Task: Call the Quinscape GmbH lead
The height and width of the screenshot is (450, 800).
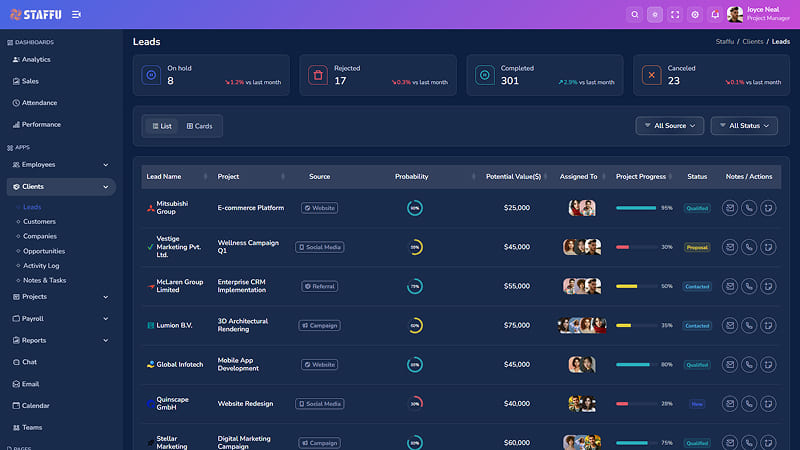Action: 748,404
